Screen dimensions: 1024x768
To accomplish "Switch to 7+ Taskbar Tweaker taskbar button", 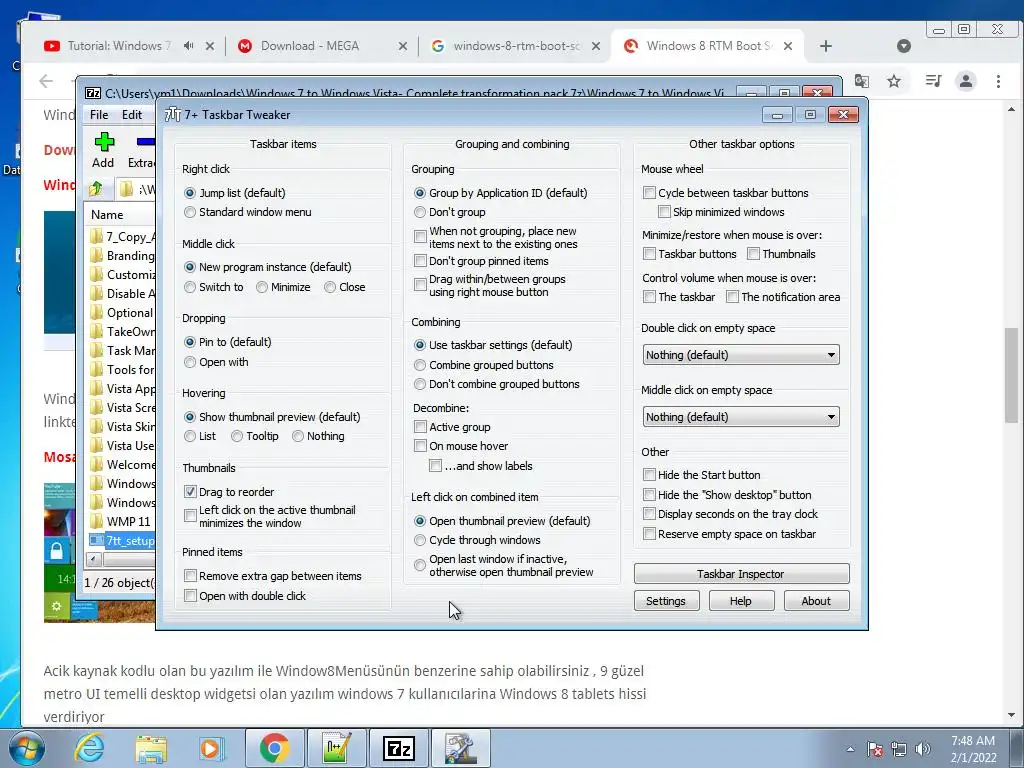I will click(x=461, y=748).
